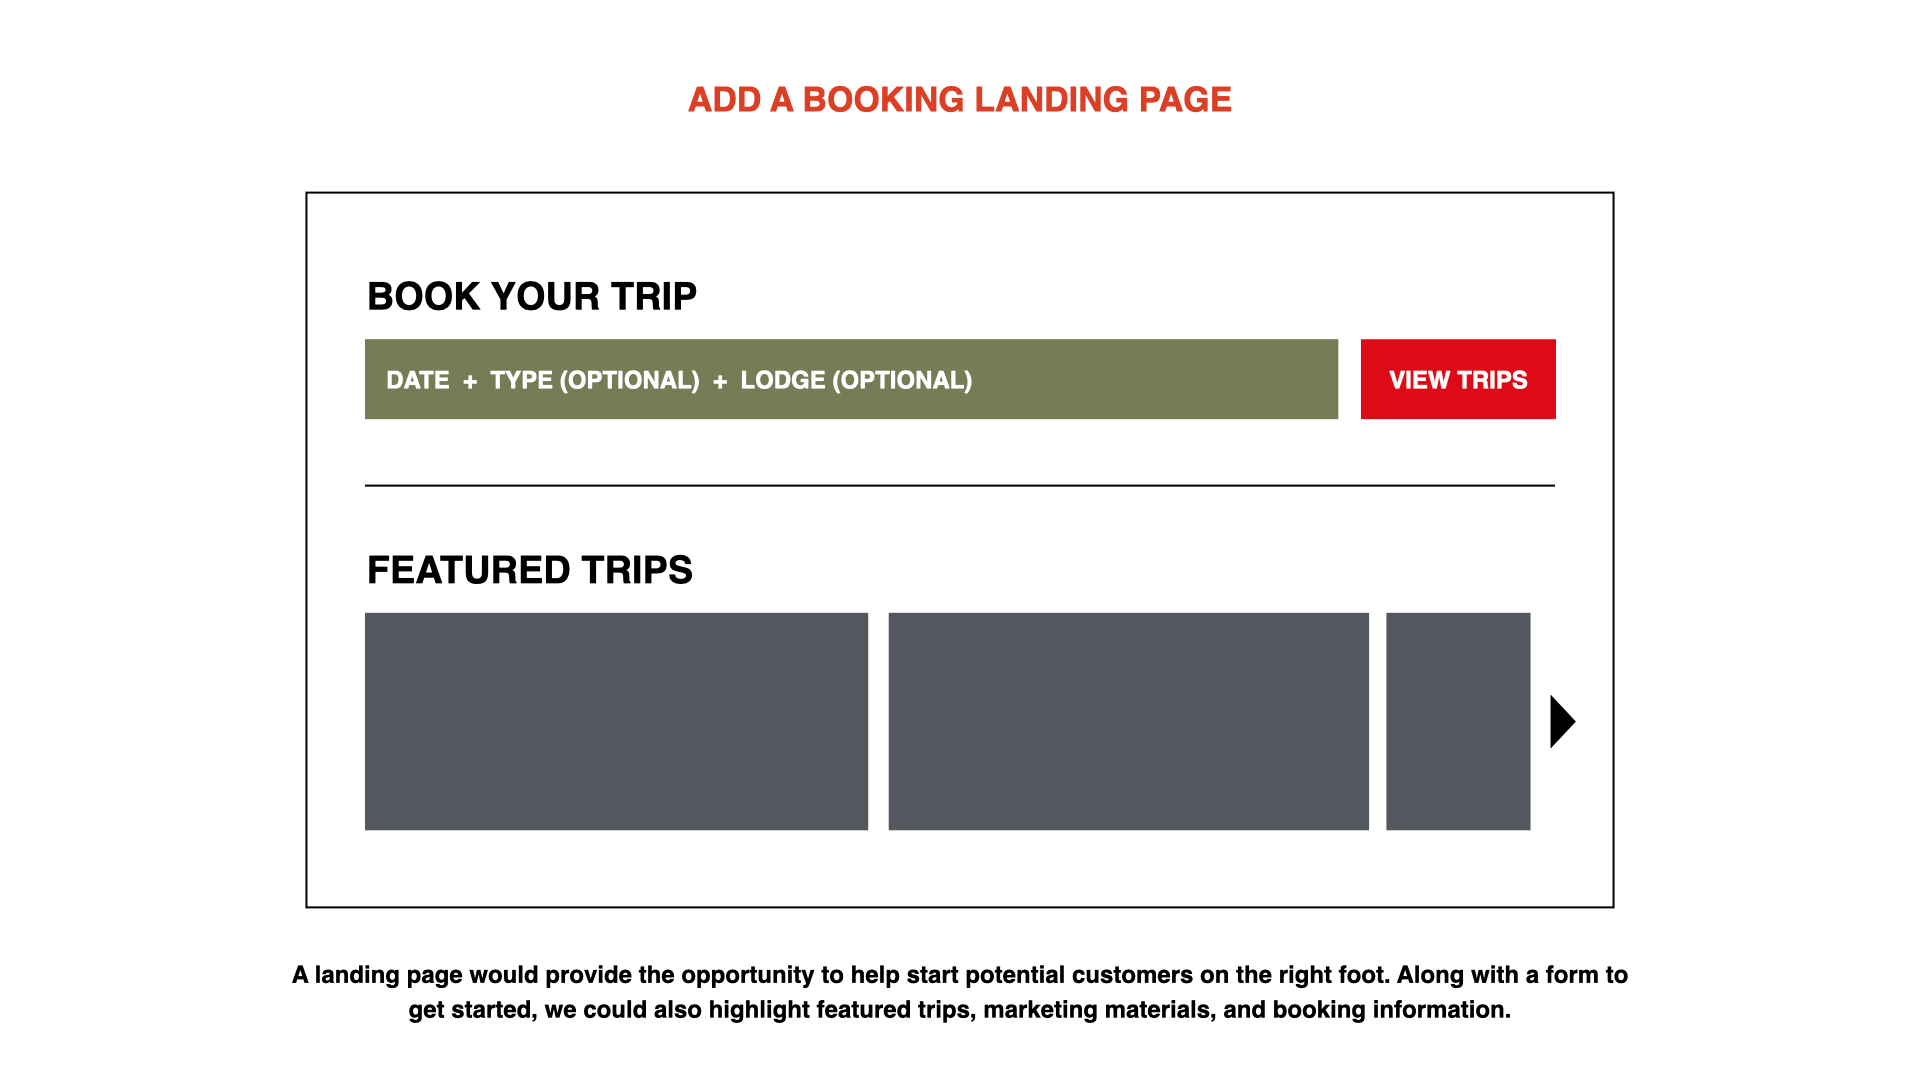Click the DATE field in search bar
This screenshot has height=1080, width=1920.
point(418,380)
